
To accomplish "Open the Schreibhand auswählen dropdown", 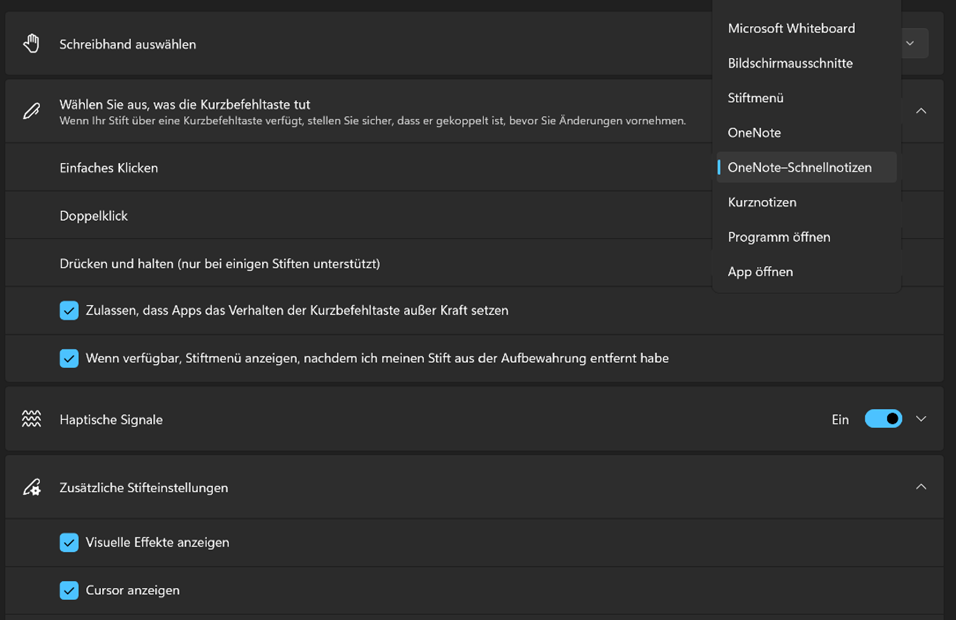I will tap(910, 43).
